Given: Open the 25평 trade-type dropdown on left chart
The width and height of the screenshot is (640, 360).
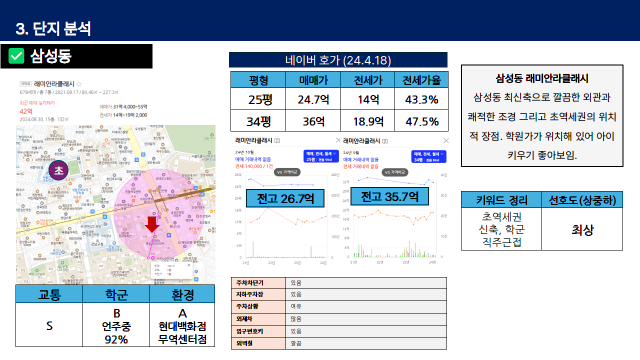Looking at the screenshot, I should click(x=320, y=156).
